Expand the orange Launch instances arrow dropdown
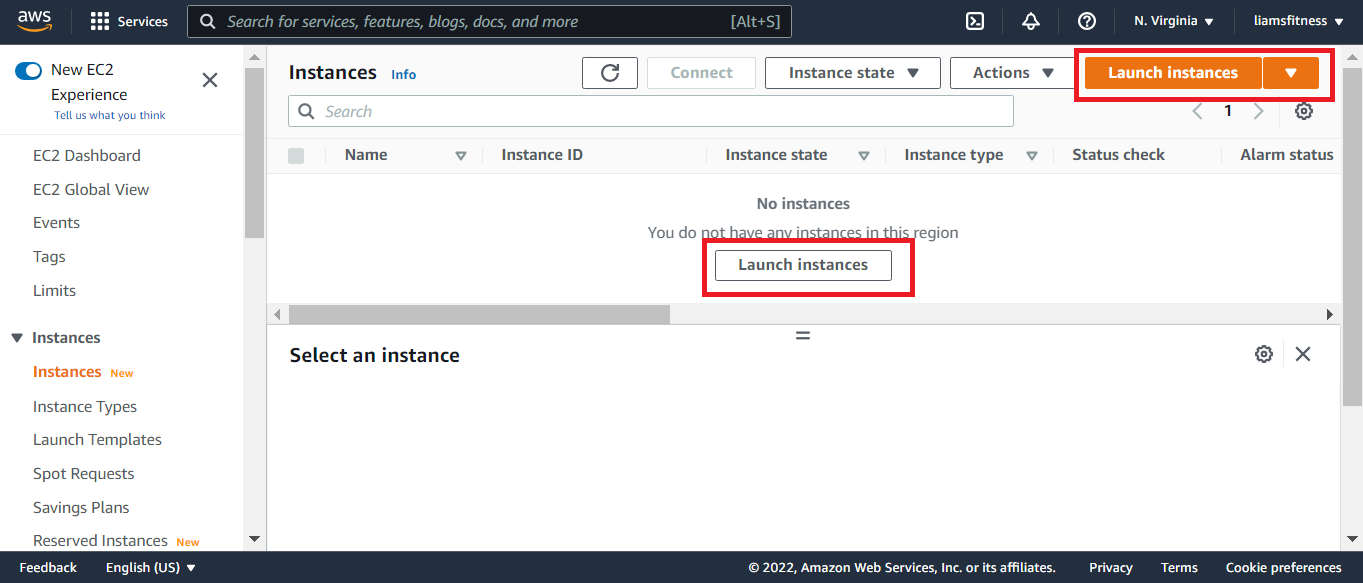 [1291, 73]
